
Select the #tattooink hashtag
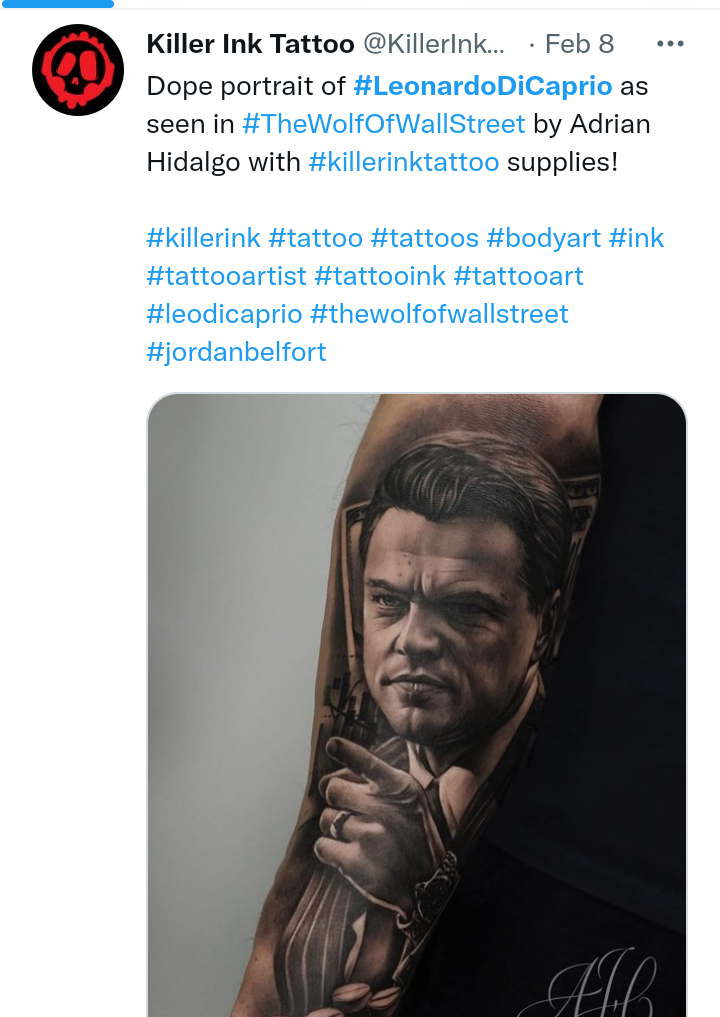[380, 276]
